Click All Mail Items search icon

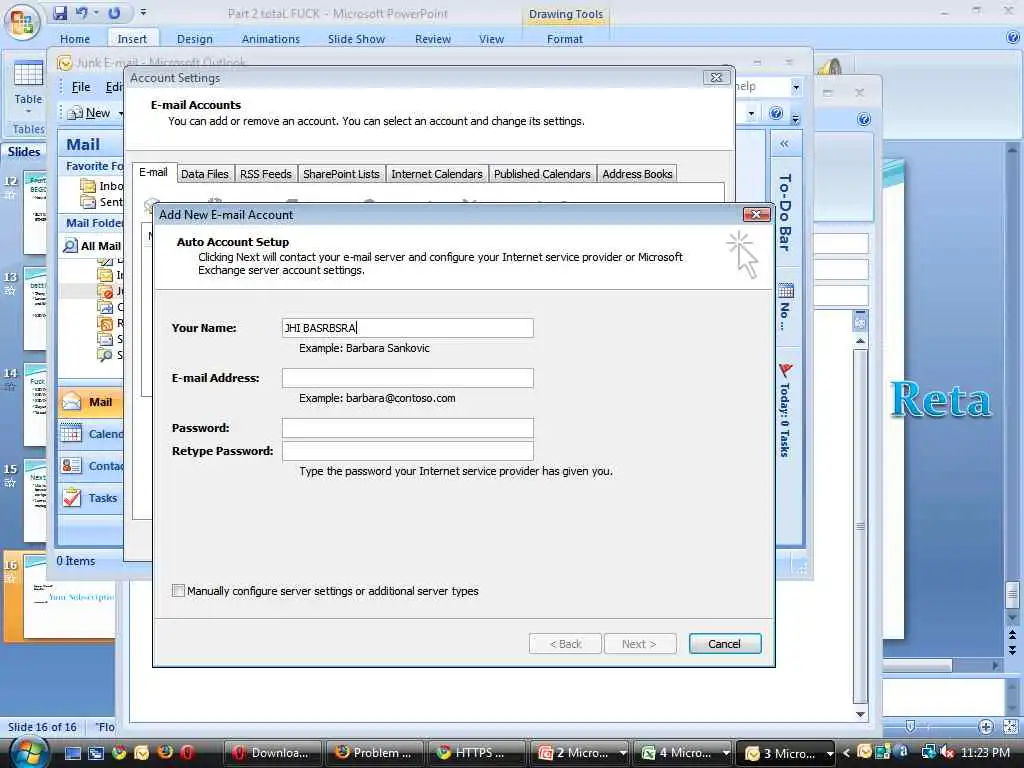[70, 246]
